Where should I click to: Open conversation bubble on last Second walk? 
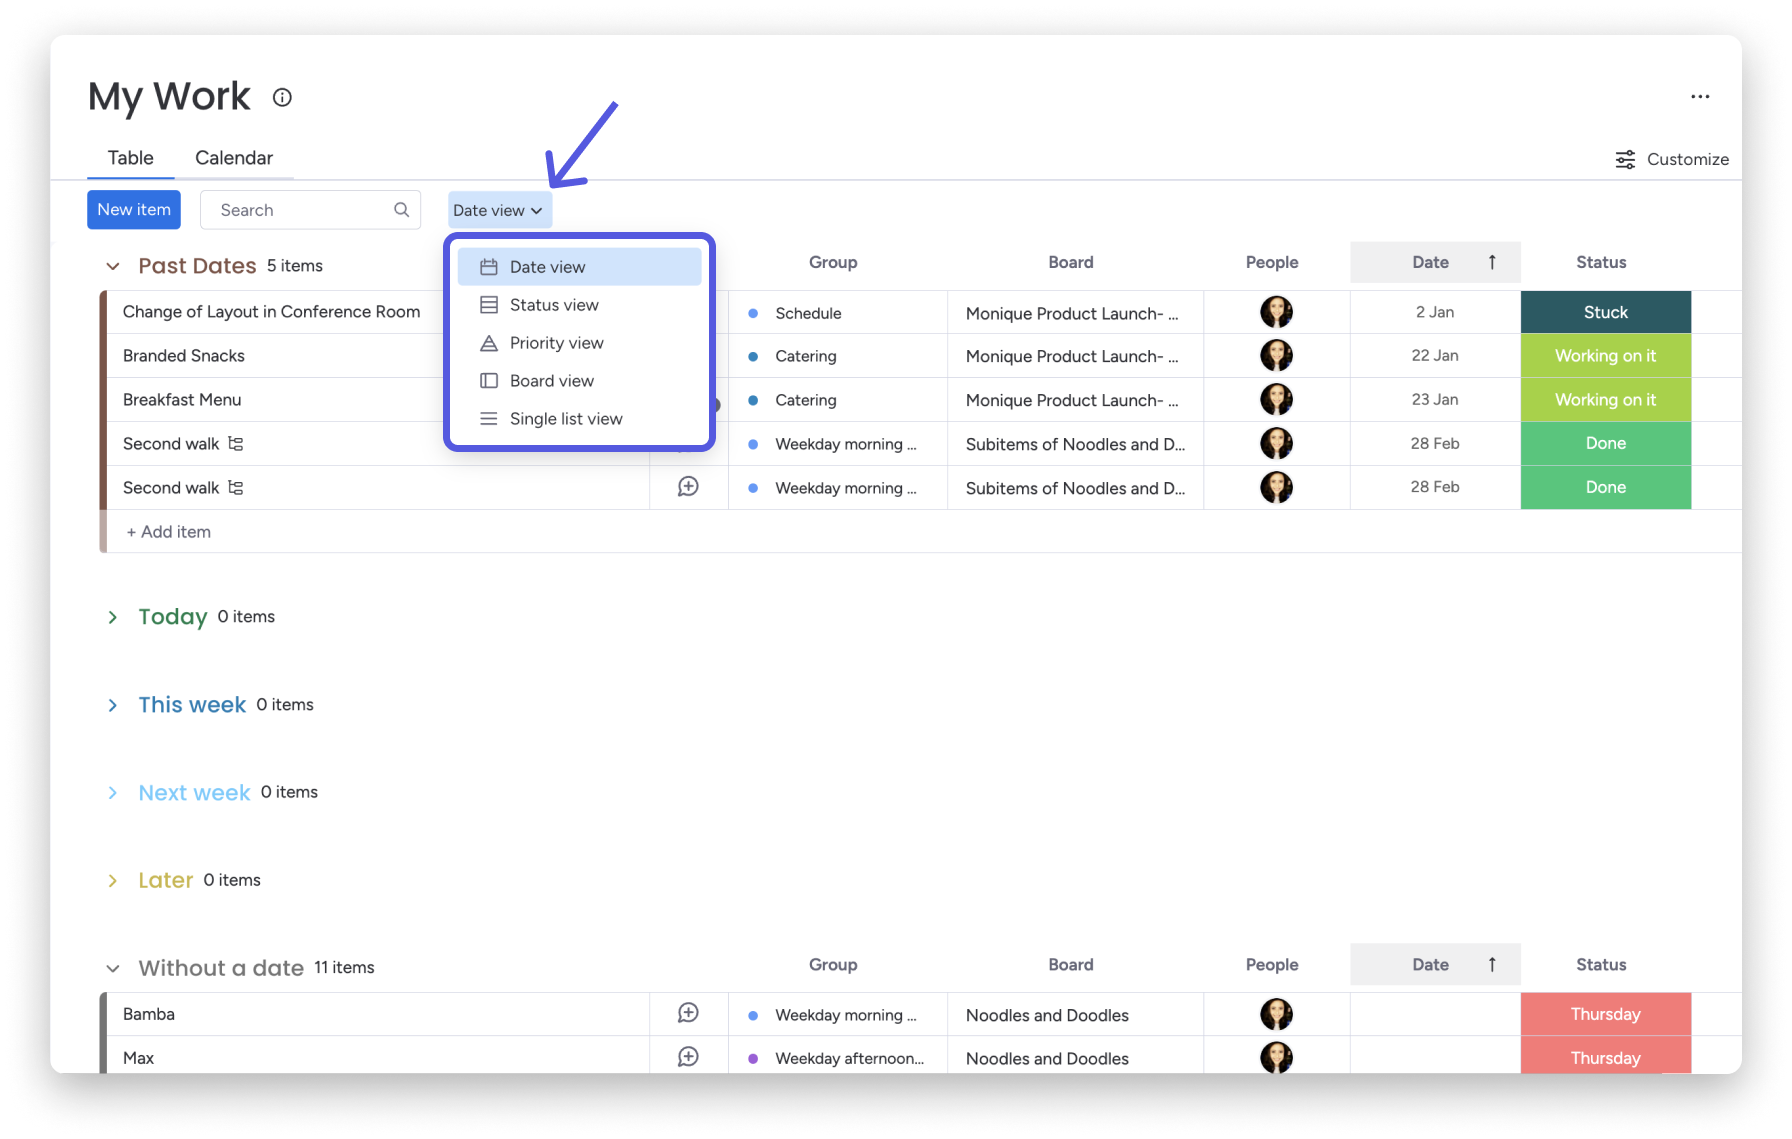click(x=688, y=487)
